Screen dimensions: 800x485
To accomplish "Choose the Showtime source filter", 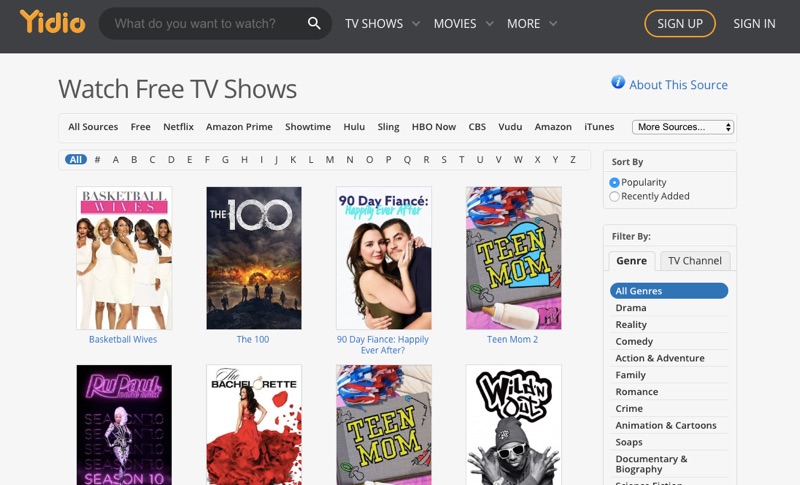I will (x=308, y=127).
